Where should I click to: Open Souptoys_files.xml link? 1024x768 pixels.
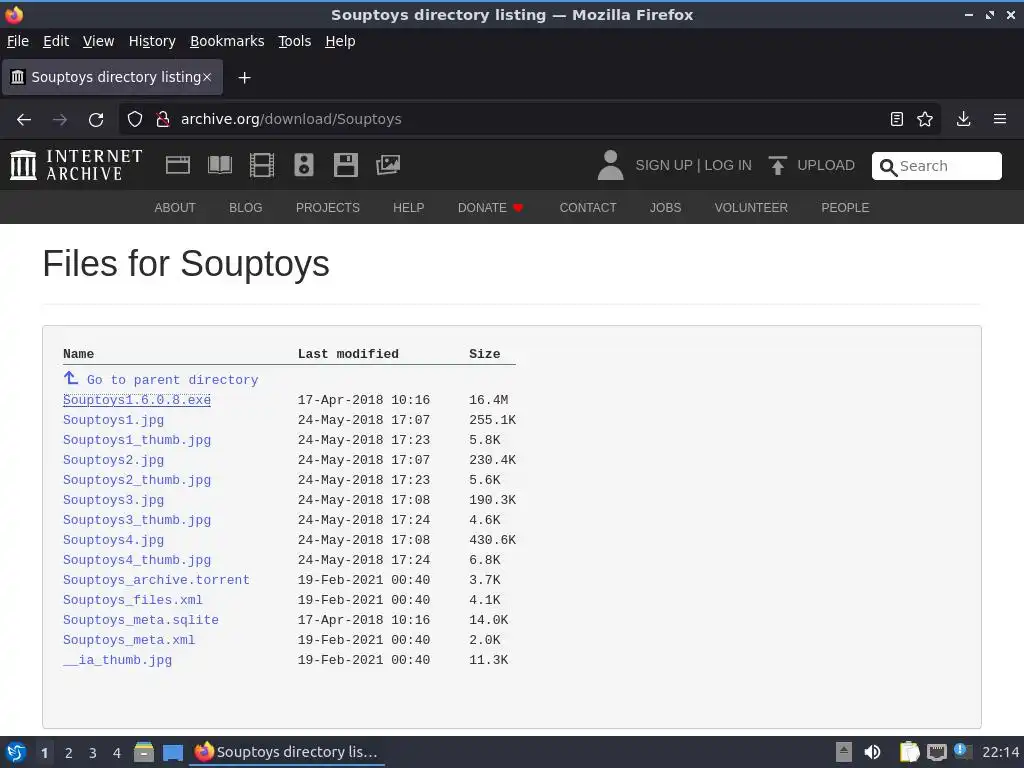click(133, 600)
